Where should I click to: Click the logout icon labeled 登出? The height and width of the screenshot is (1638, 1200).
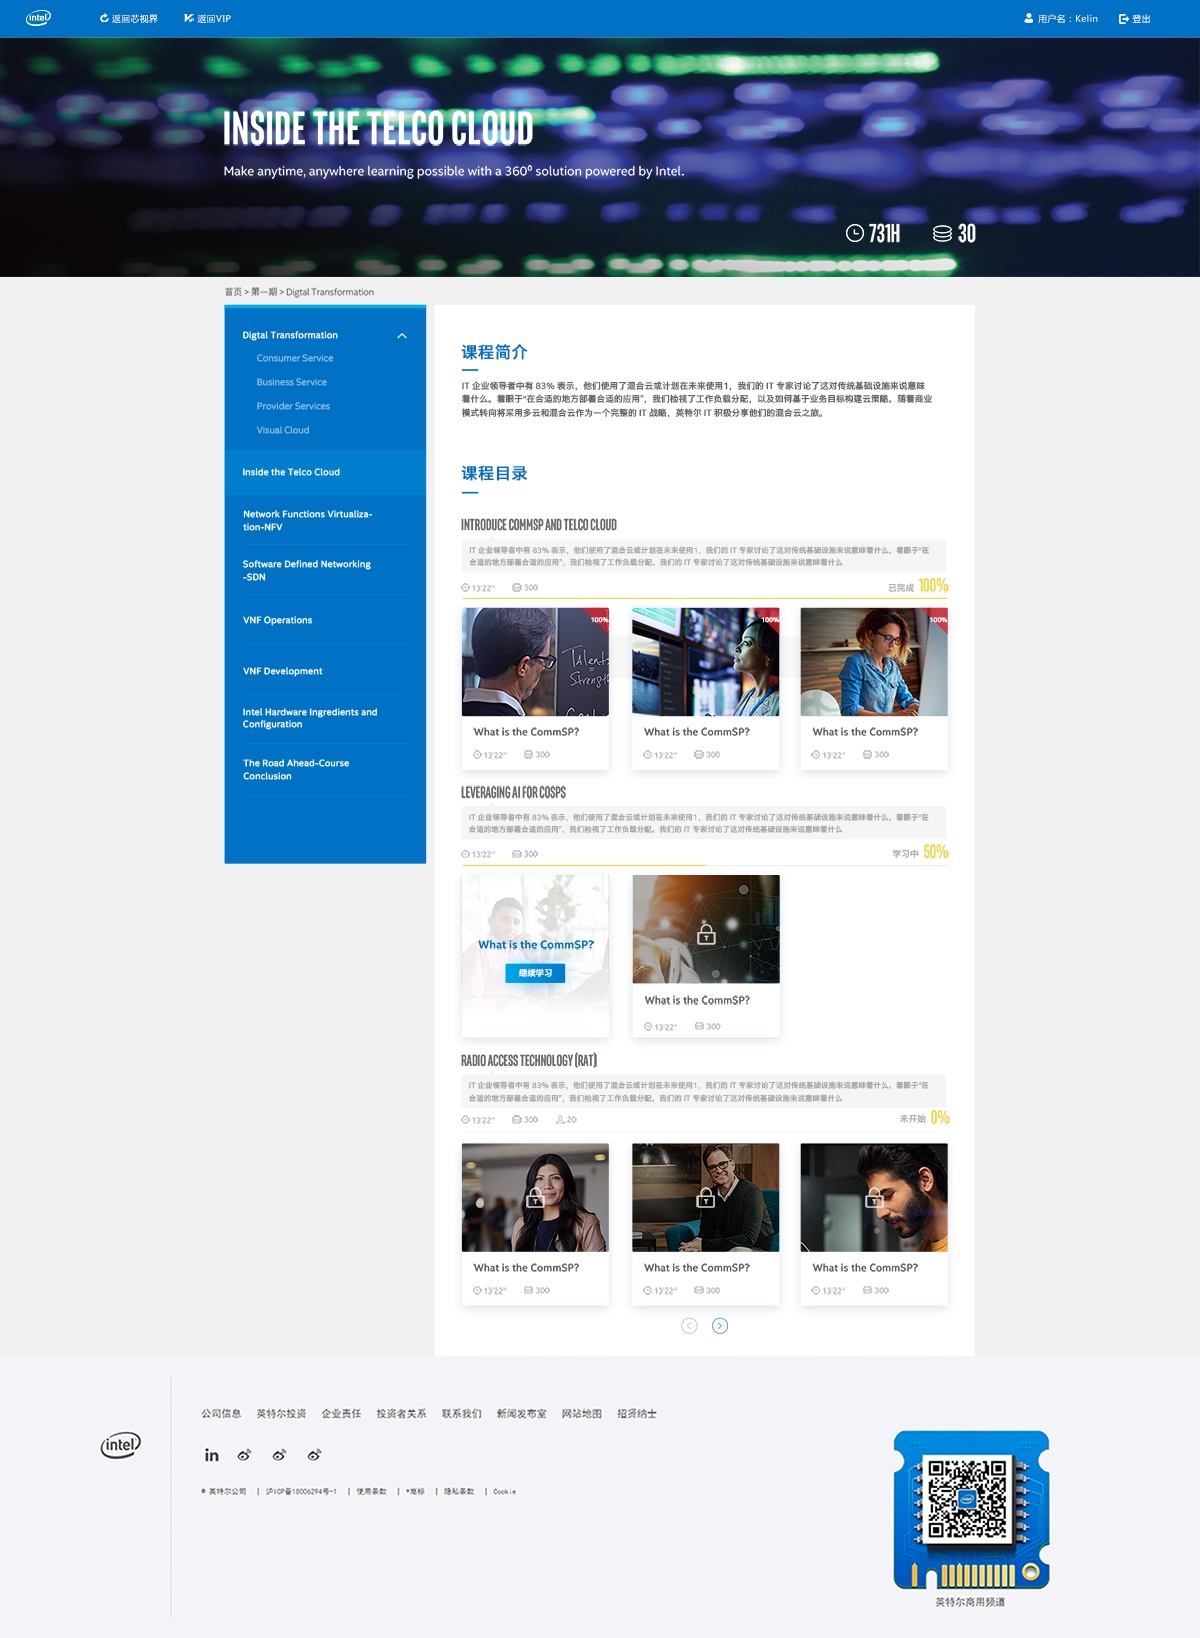(1134, 19)
